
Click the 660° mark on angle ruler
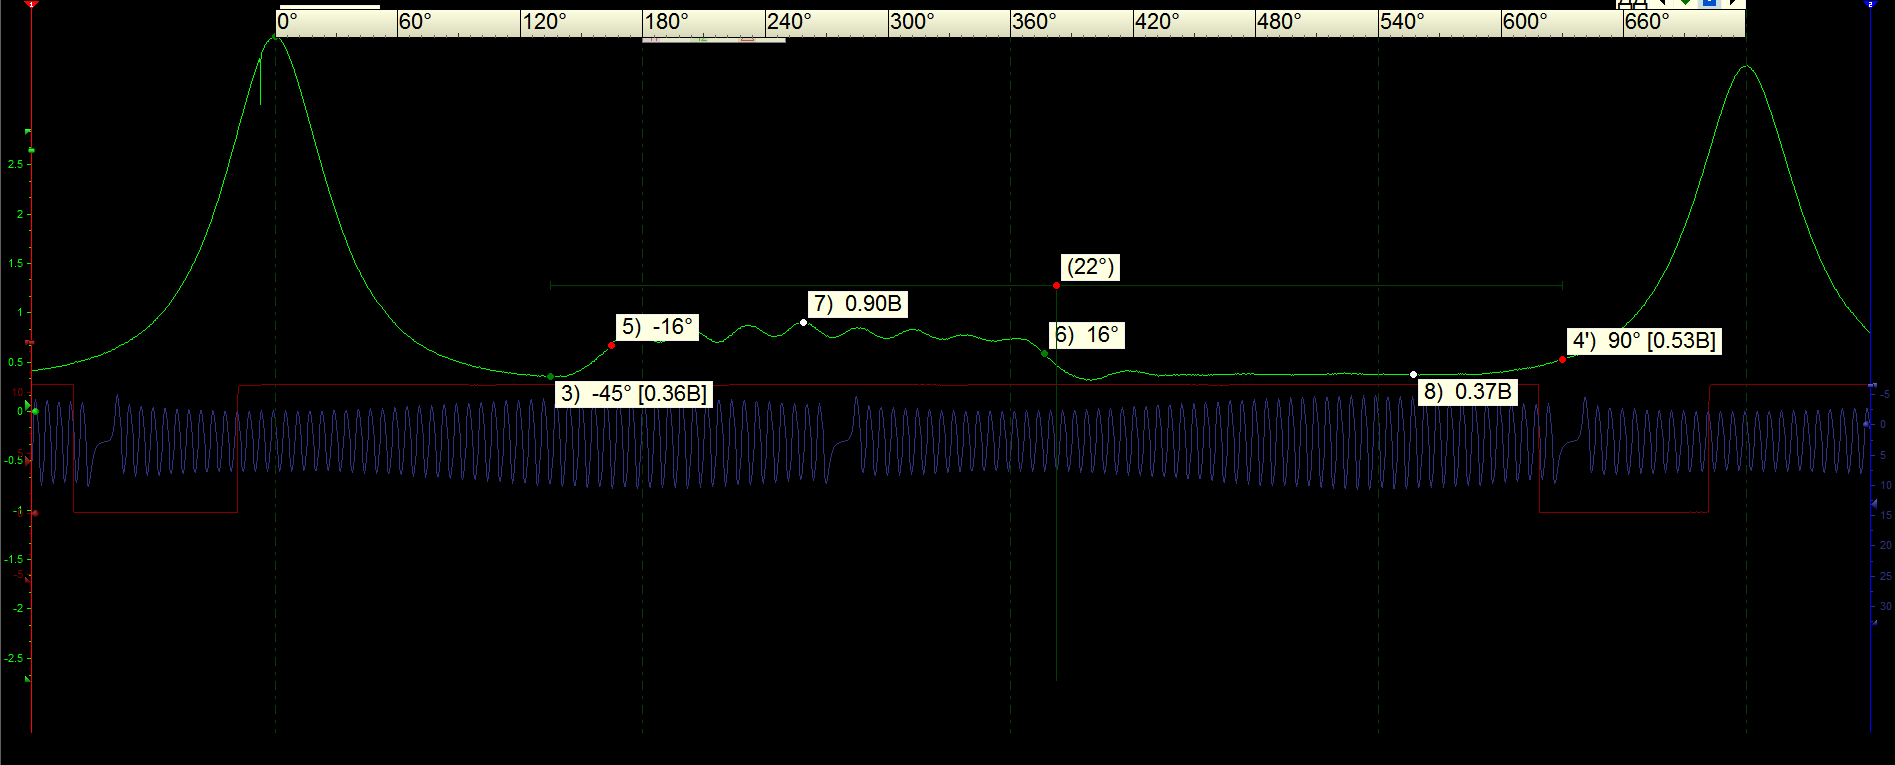point(1647,22)
